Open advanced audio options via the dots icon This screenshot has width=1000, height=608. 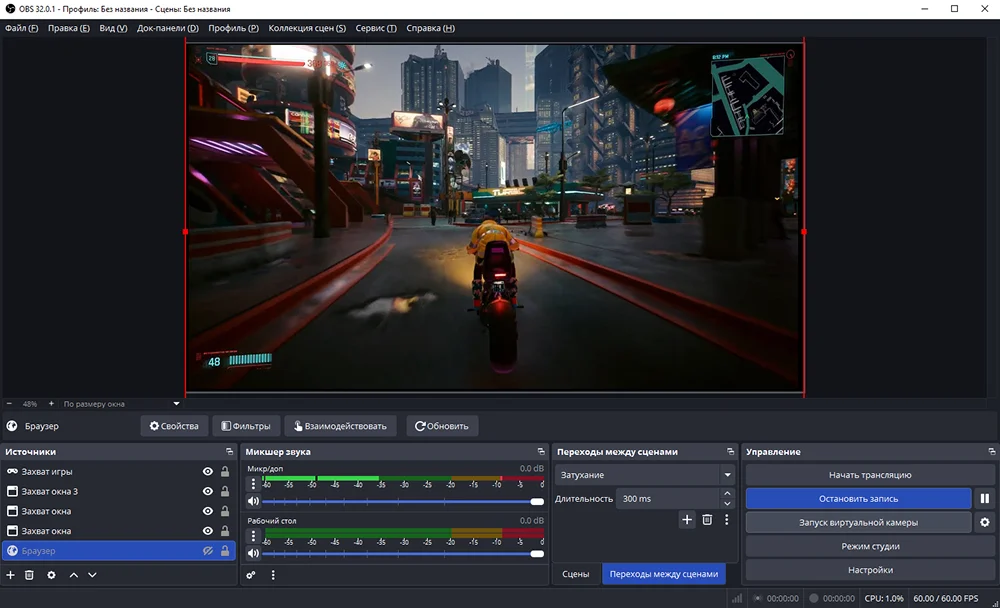click(x=273, y=574)
